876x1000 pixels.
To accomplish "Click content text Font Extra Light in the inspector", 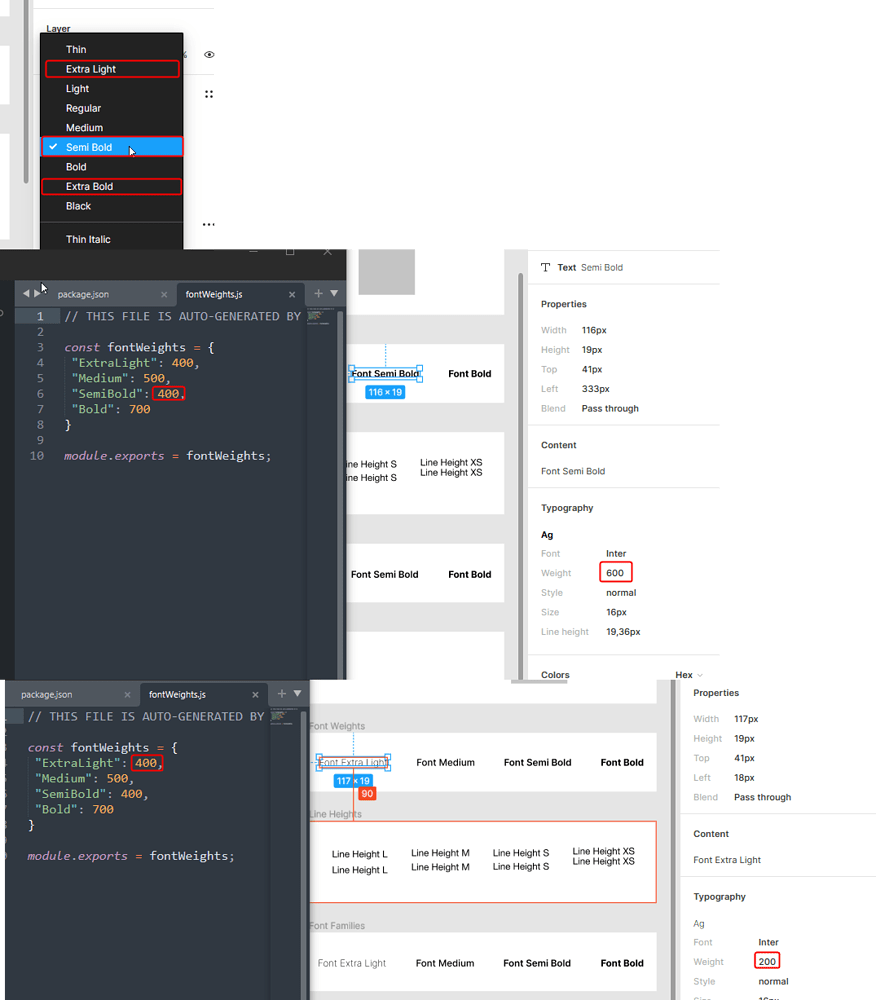I will coord(727,860).
